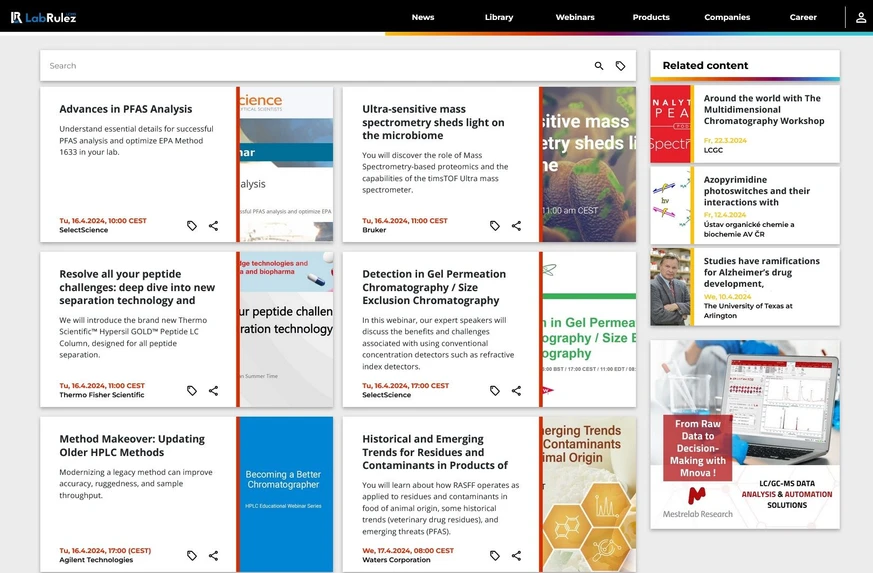Click tag icon on Advances in PFAS Analysis card
This screenshot has height=573, width=873.
[192, 226]
